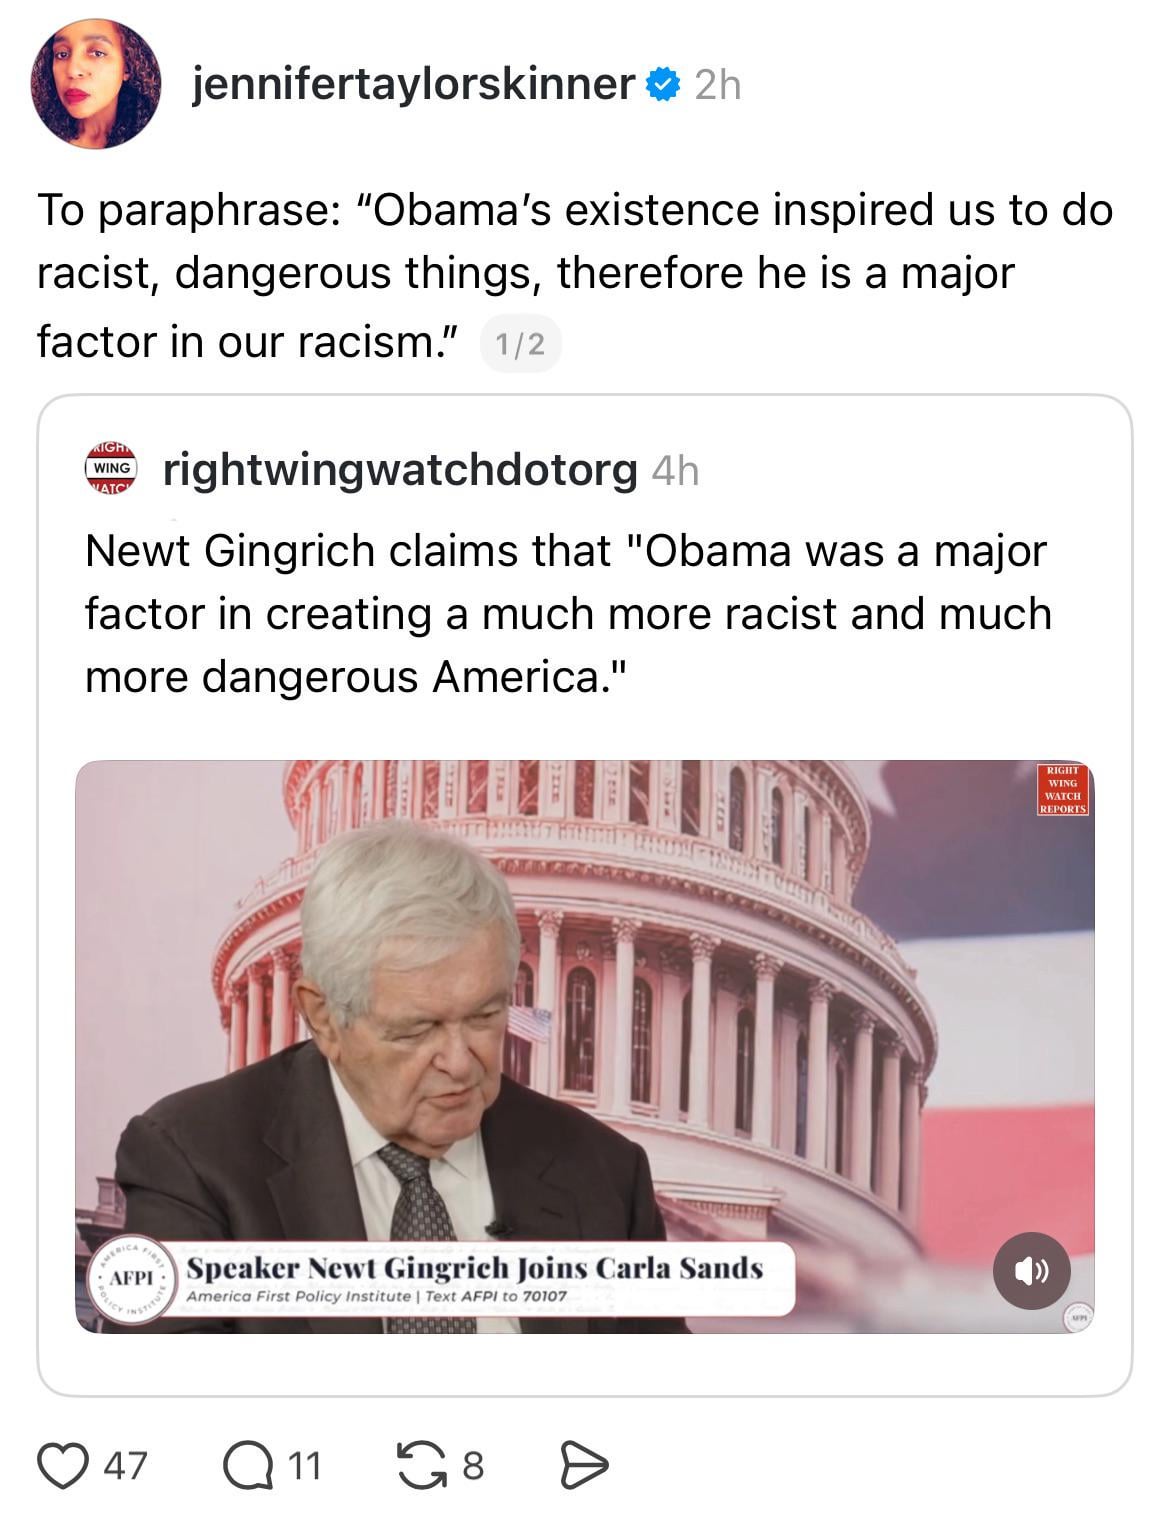This screenshot has width=1170, height=1532.
Task: Select the Right Wing Watch Reports watermark
Action: pyautogui.click(x=1062, y=790)
